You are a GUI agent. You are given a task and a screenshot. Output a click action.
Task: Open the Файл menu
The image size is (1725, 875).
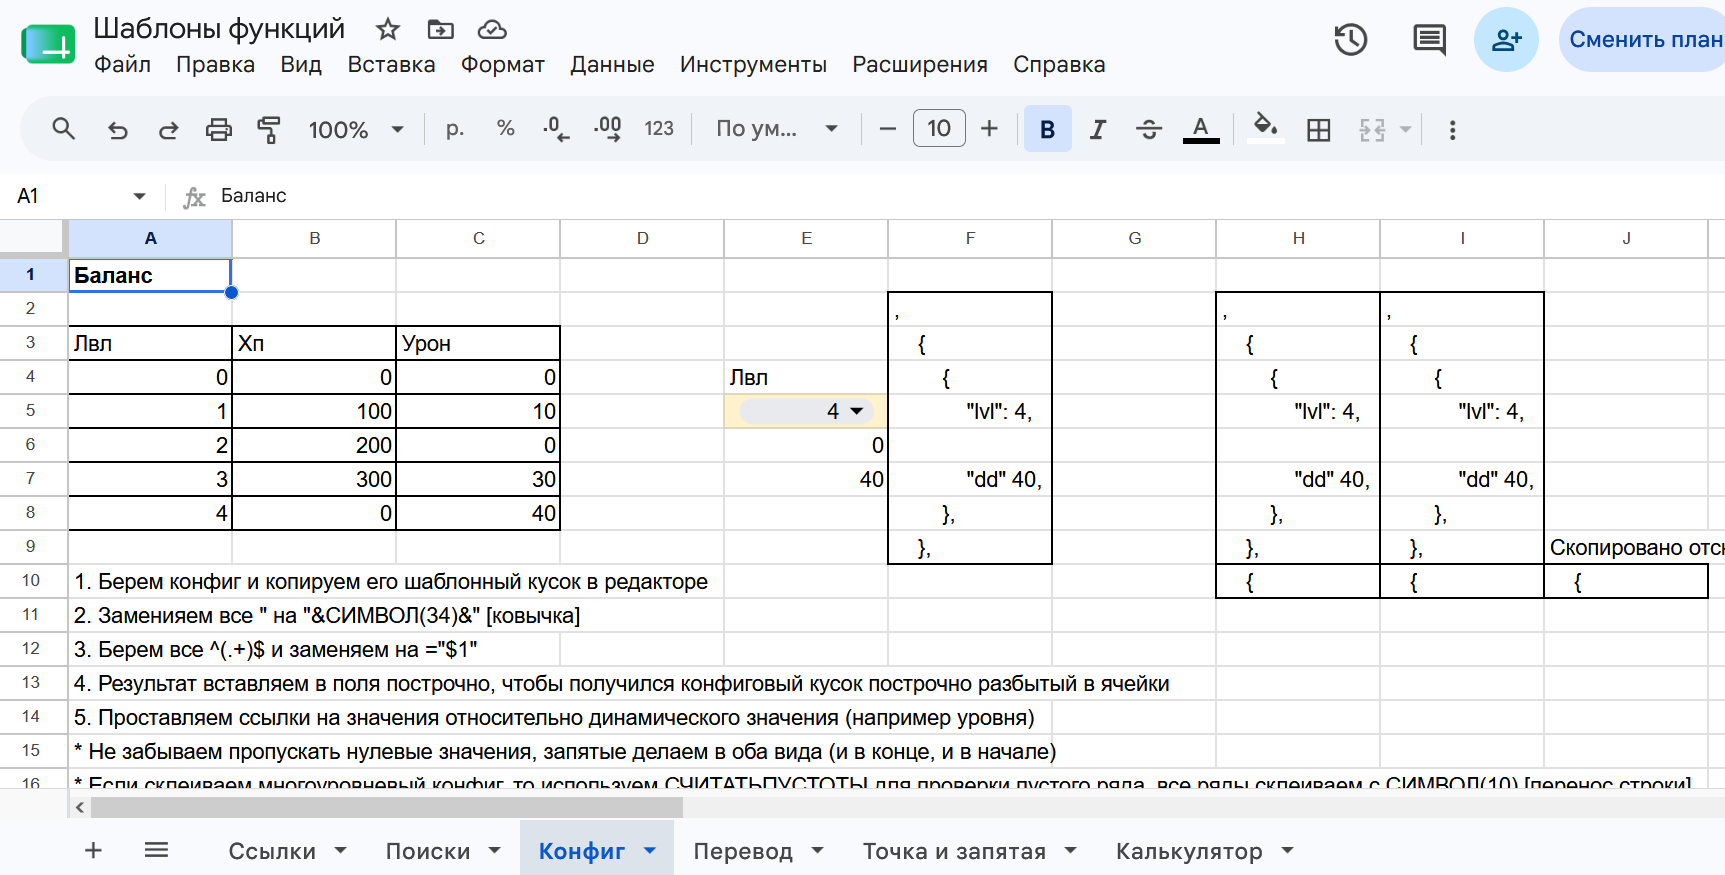(x=122, y=65)
